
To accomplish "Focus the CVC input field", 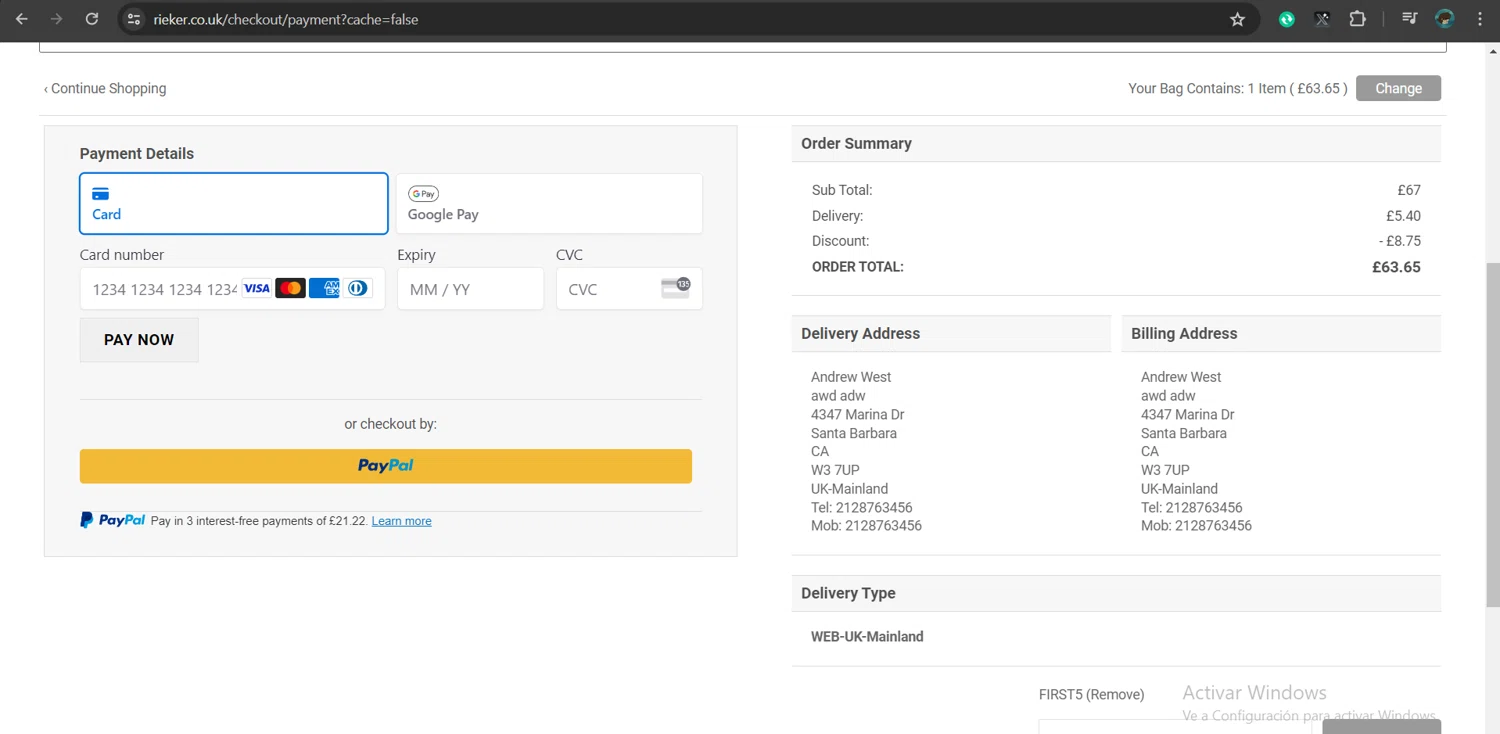I will pos(629,289).
